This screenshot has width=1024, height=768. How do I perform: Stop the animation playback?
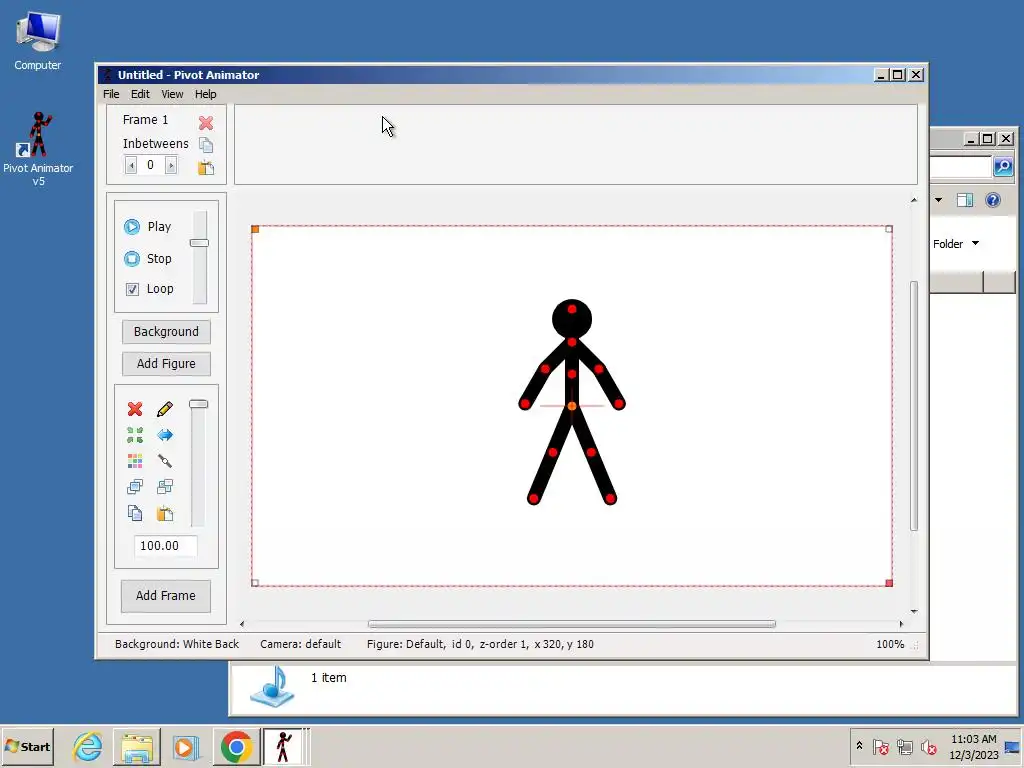(x=148, y=259)
